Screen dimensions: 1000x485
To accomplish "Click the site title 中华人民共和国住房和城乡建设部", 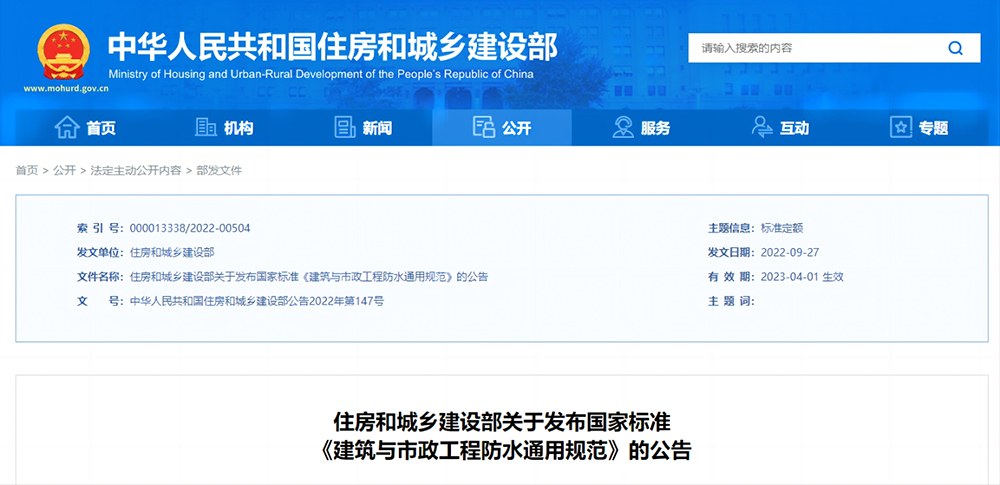I will tap(333, 46).
